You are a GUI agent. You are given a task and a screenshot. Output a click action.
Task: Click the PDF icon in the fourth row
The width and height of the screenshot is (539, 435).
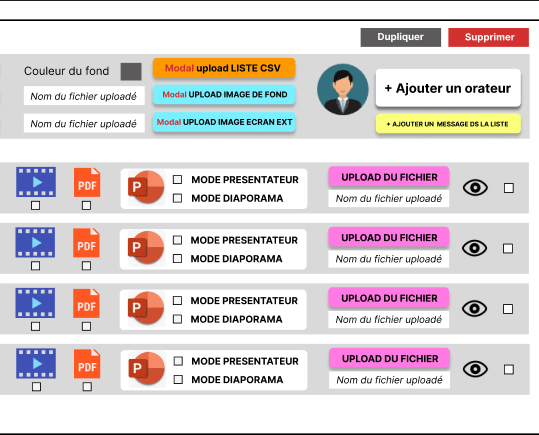(x=87, y=364)
